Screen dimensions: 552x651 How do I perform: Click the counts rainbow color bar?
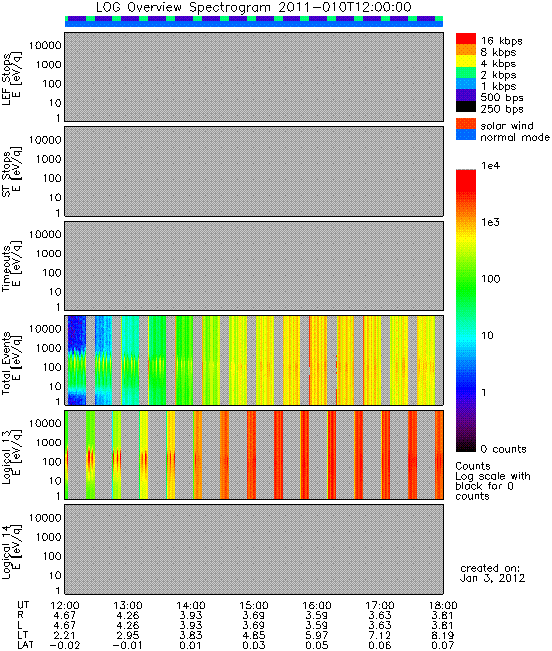click(x=466, y=311)
